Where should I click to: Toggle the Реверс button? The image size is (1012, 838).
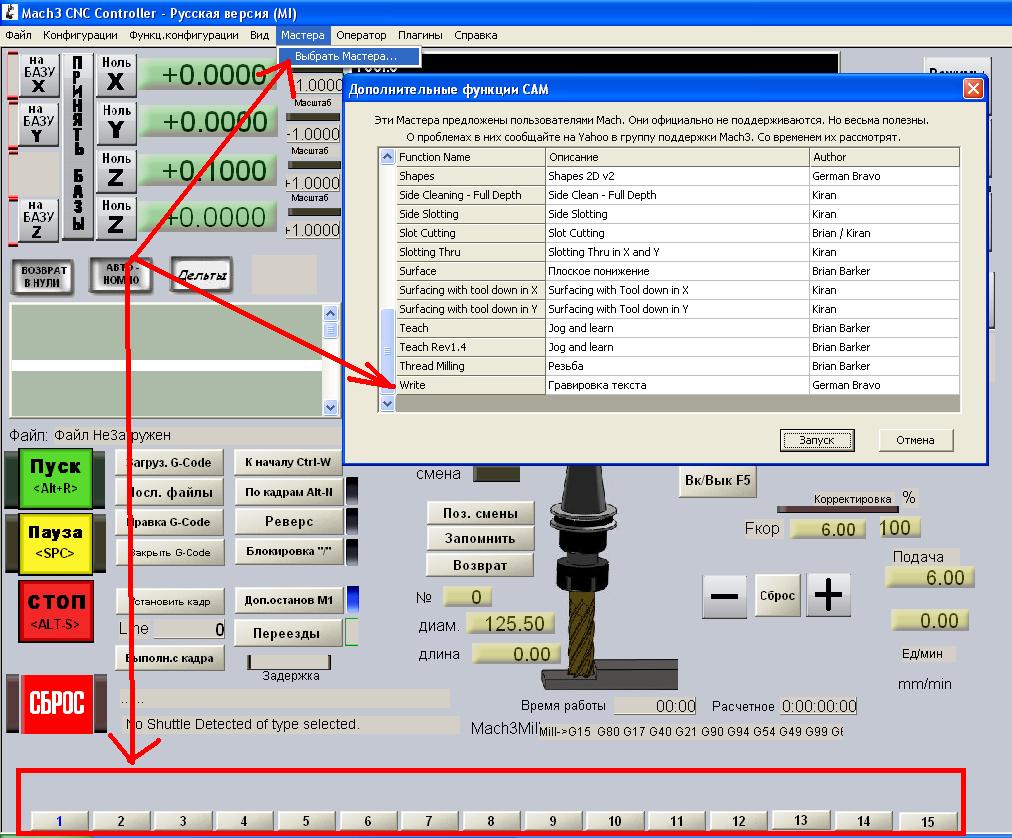click(x=288, y=522)
